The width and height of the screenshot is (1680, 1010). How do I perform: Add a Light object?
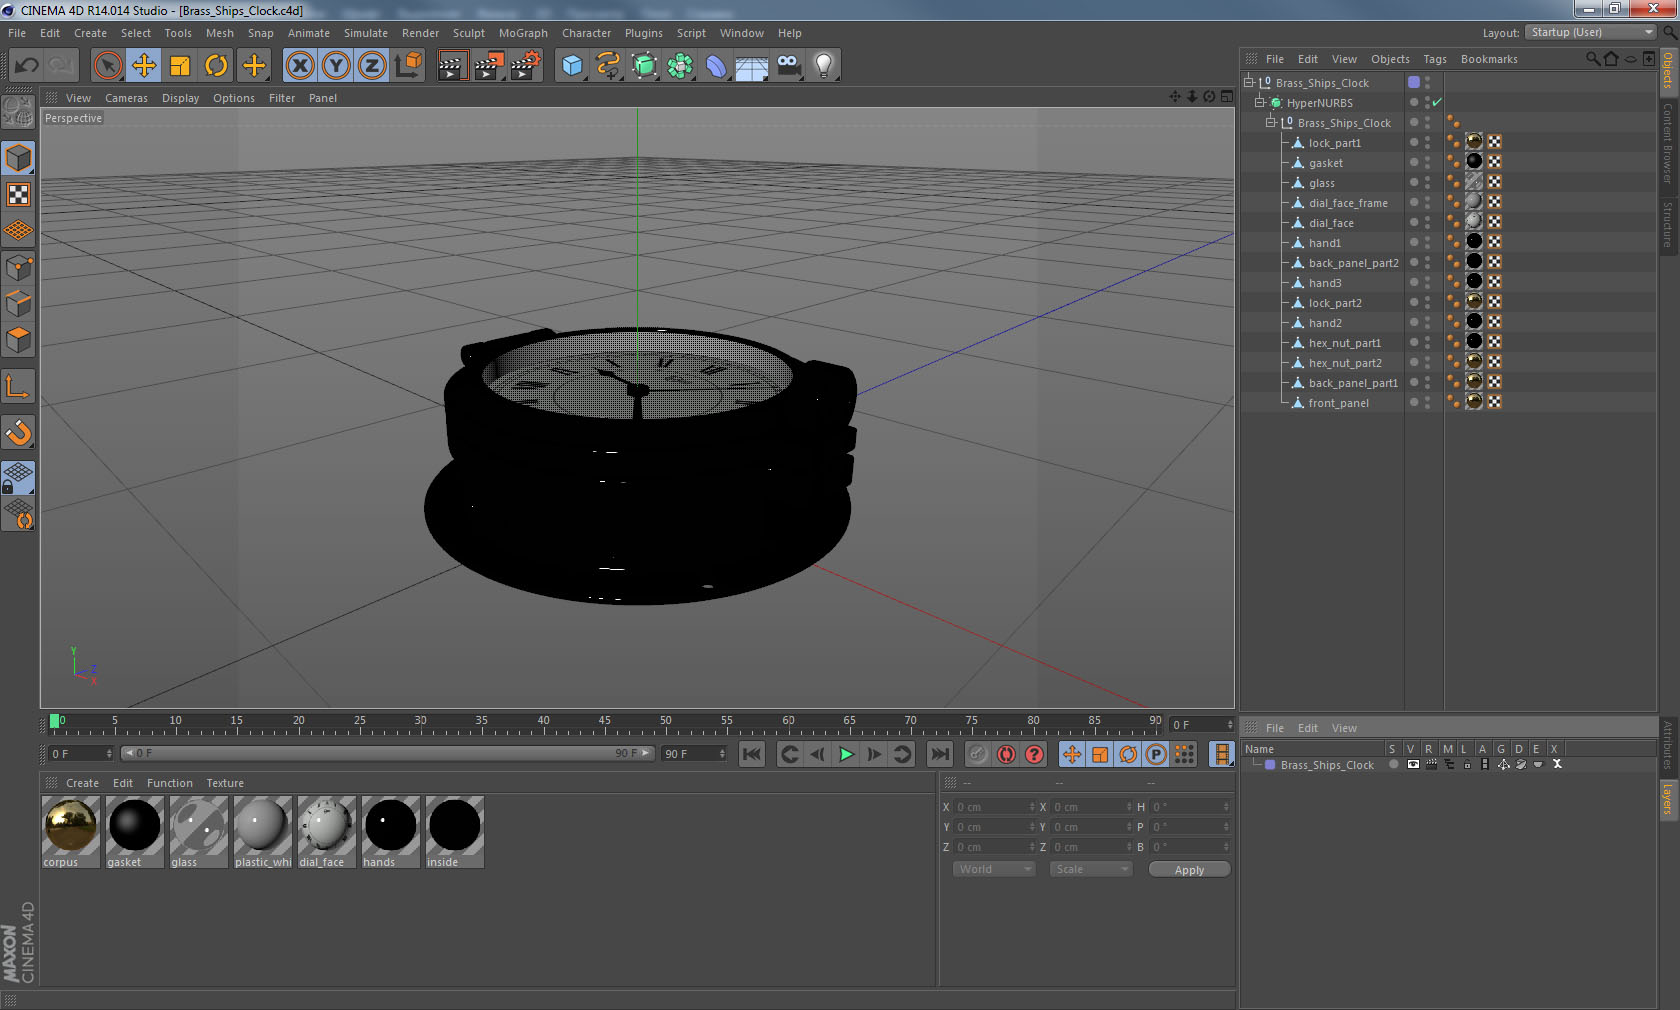click(x=824, y=66)
